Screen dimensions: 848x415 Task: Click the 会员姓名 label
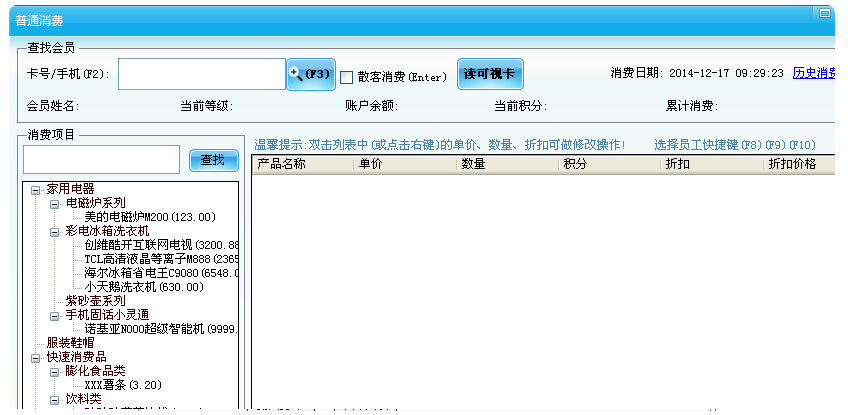tap(52, 107)
